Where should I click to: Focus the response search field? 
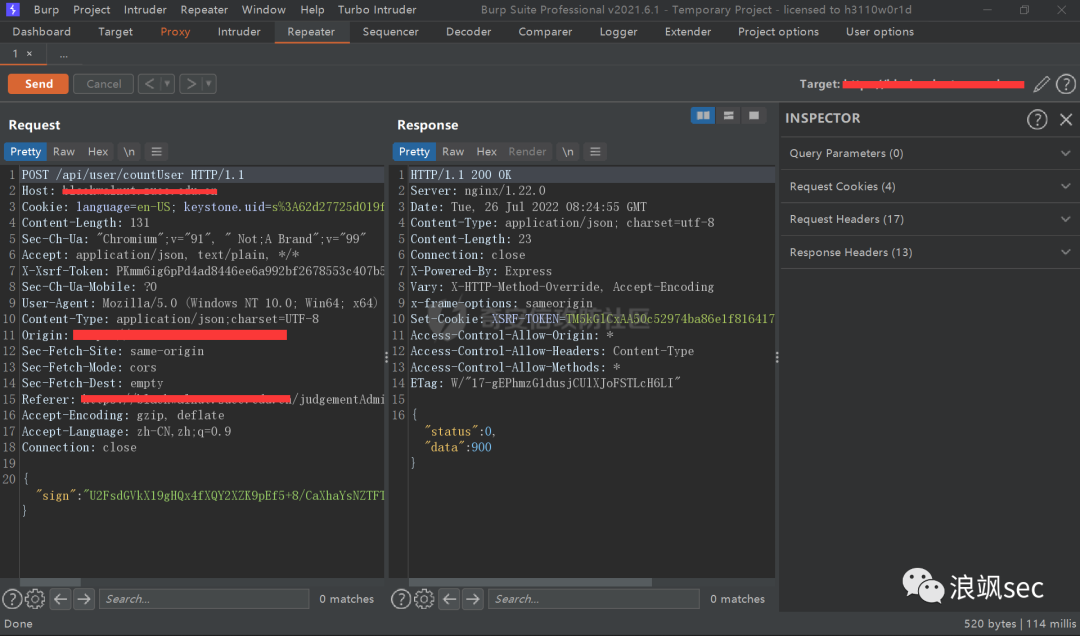click(x=594, y=599)
